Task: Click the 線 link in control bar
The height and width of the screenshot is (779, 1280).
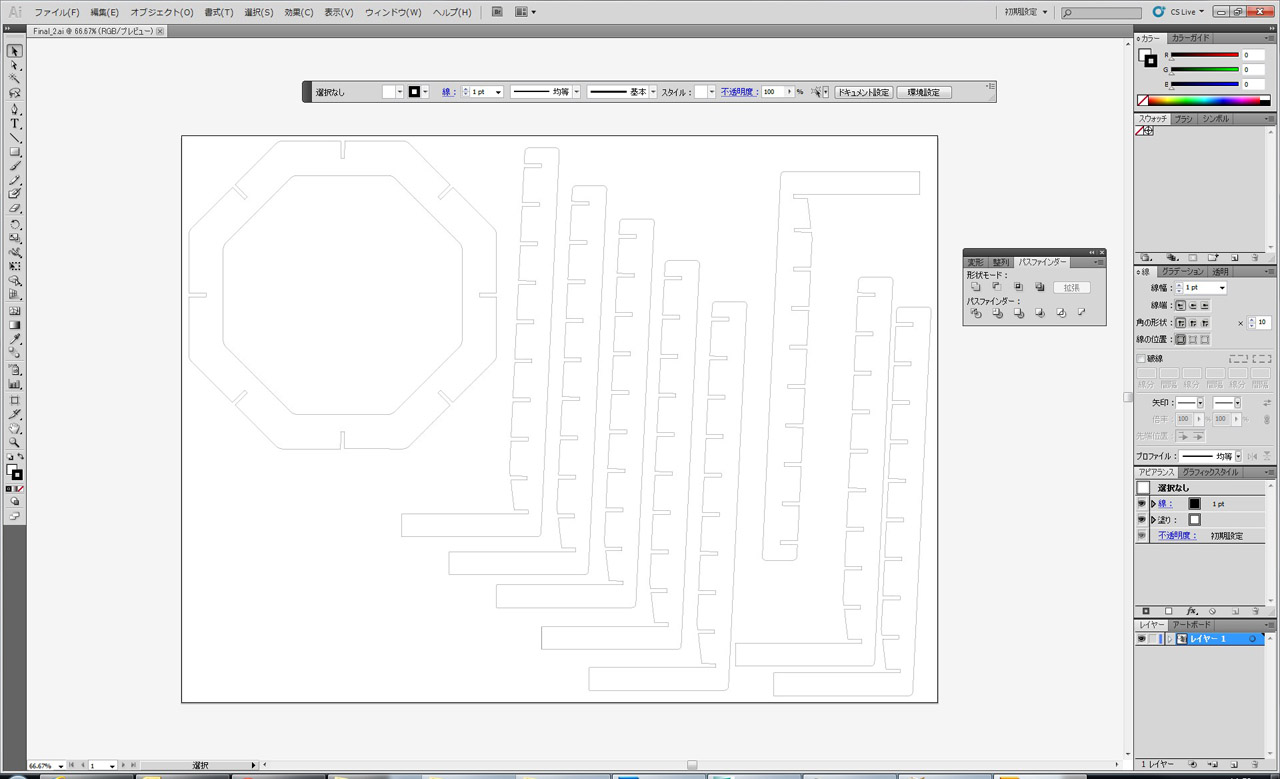Action: pos(449,92)
